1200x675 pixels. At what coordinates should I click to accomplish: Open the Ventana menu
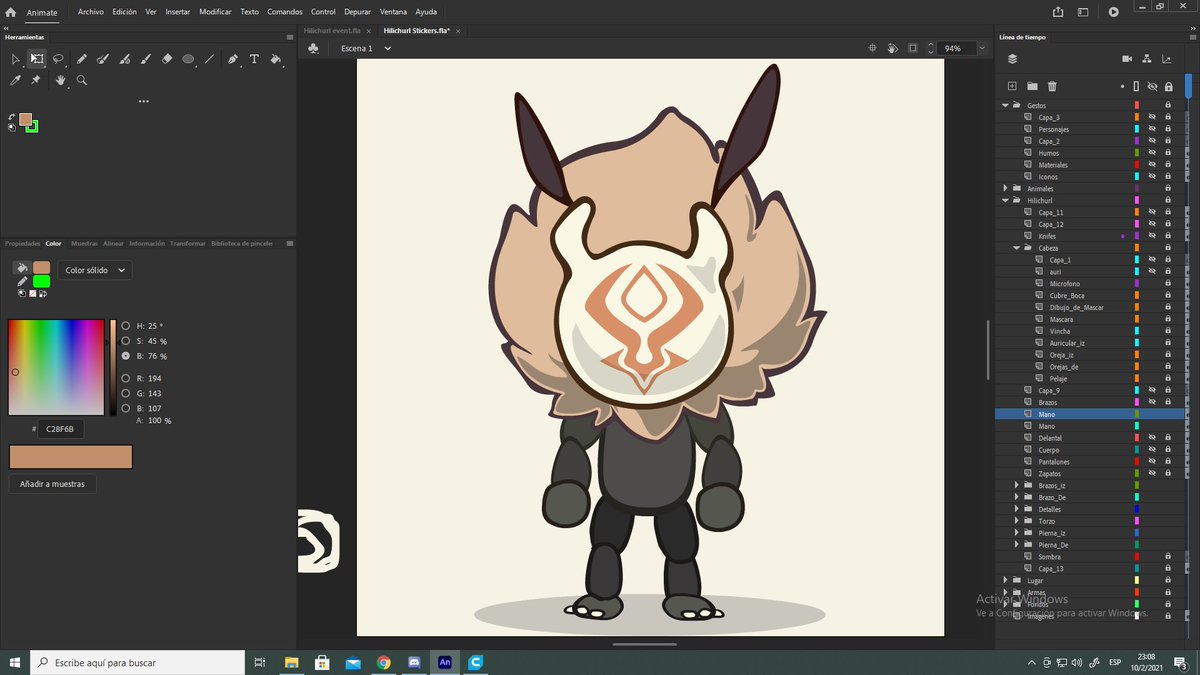click(393, 12)
